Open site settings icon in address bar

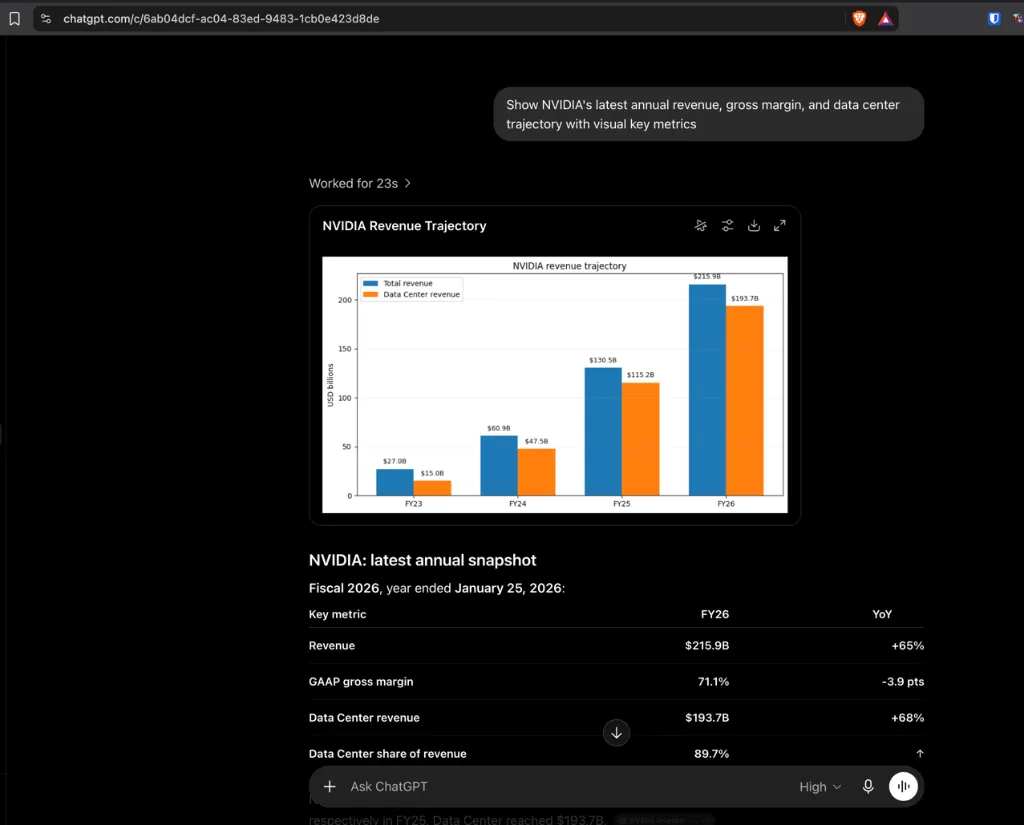pos(46,19)
